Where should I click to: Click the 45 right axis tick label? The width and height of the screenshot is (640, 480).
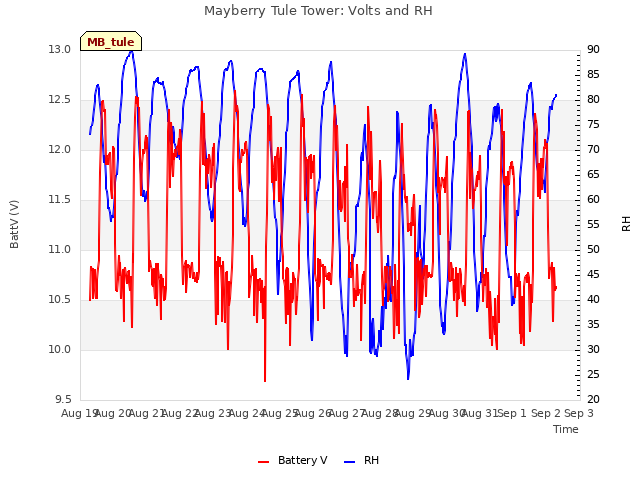click(593, 274)
